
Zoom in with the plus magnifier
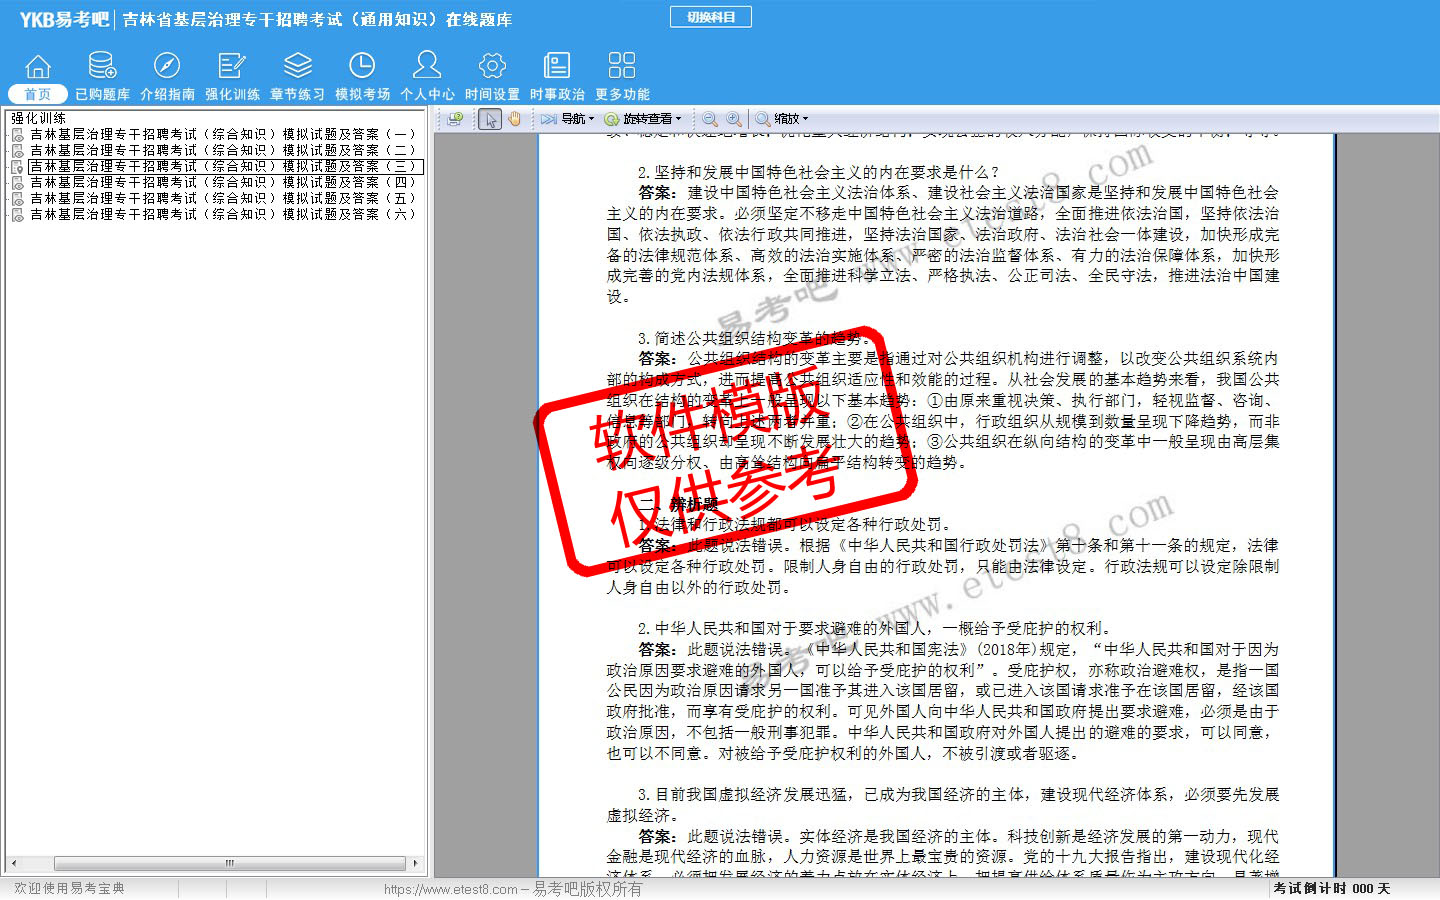(x=734, y=119)
